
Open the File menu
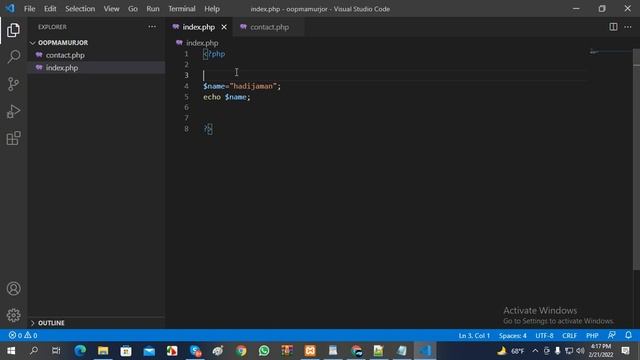point(29,9)
